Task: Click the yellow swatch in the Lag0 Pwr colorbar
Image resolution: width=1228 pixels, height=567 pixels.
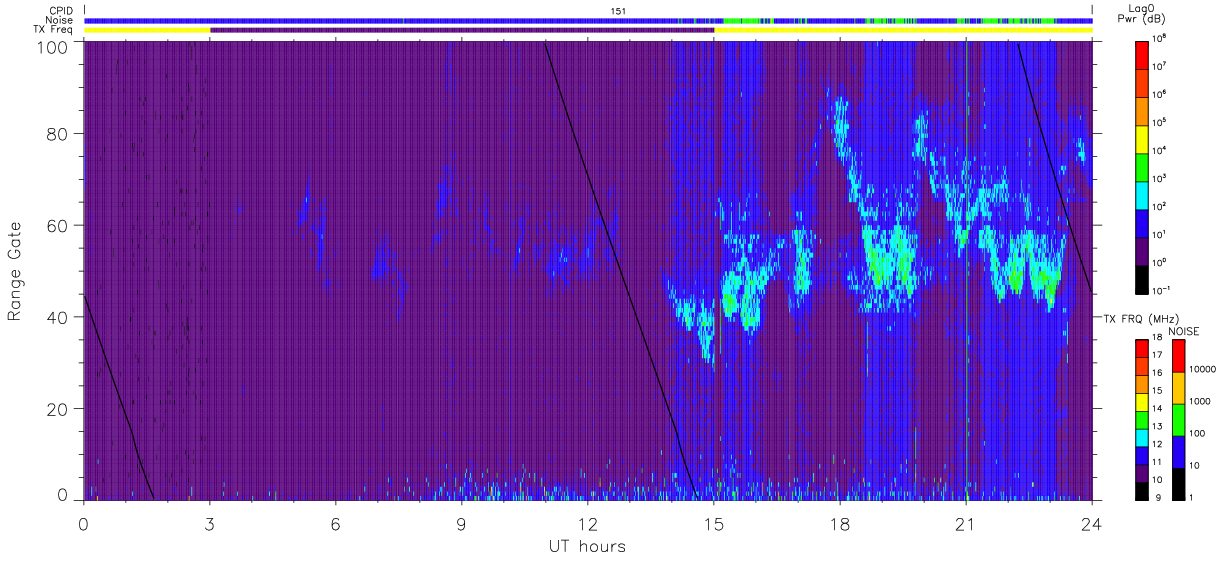Action: [x=1141, y=139]
